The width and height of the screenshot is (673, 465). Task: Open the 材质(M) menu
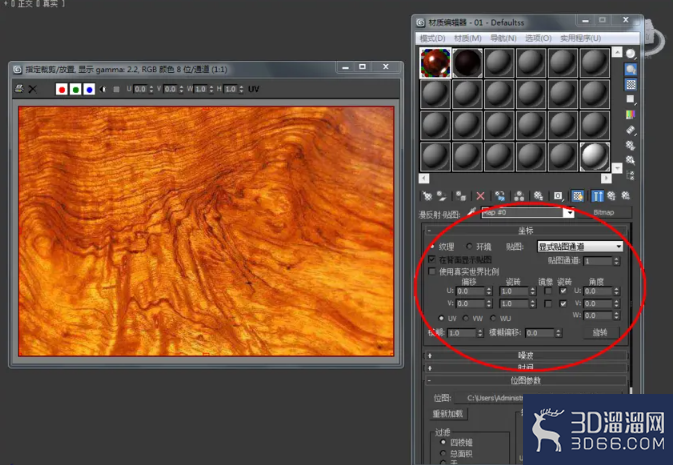pos(468,38)
